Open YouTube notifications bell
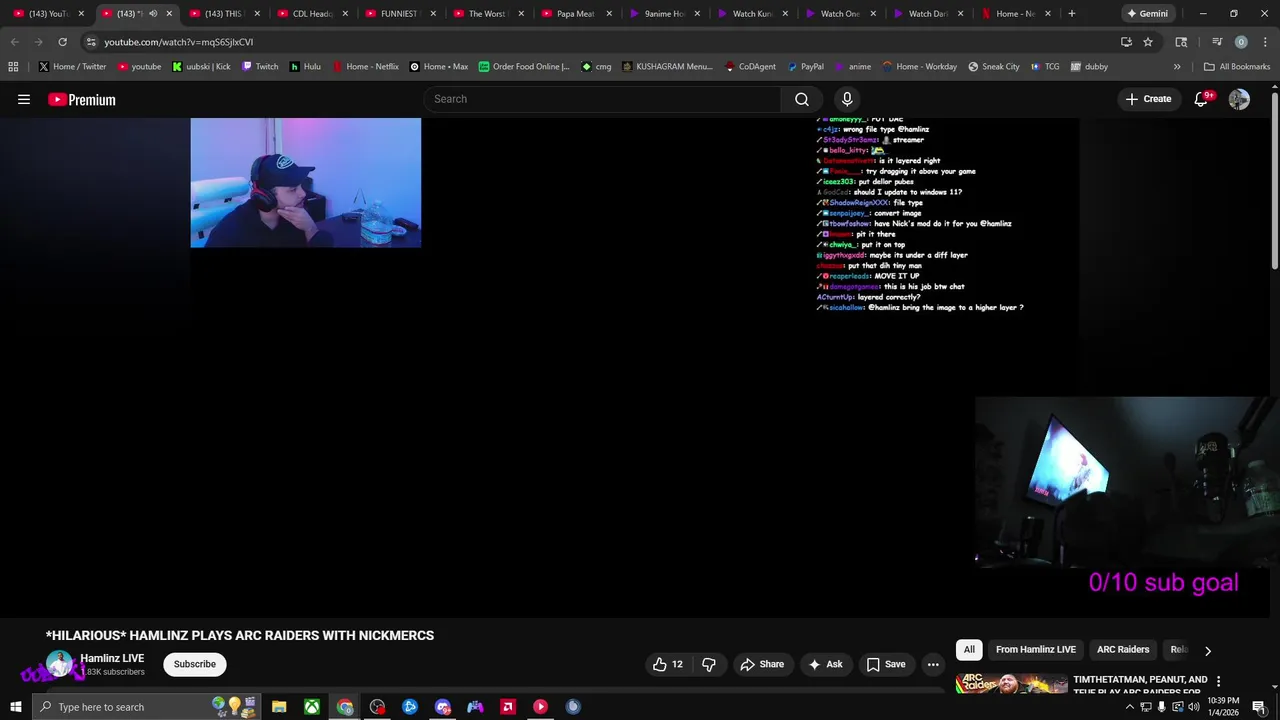The width and height of the screenshot is (1280, 720). tap(1202, 99)
